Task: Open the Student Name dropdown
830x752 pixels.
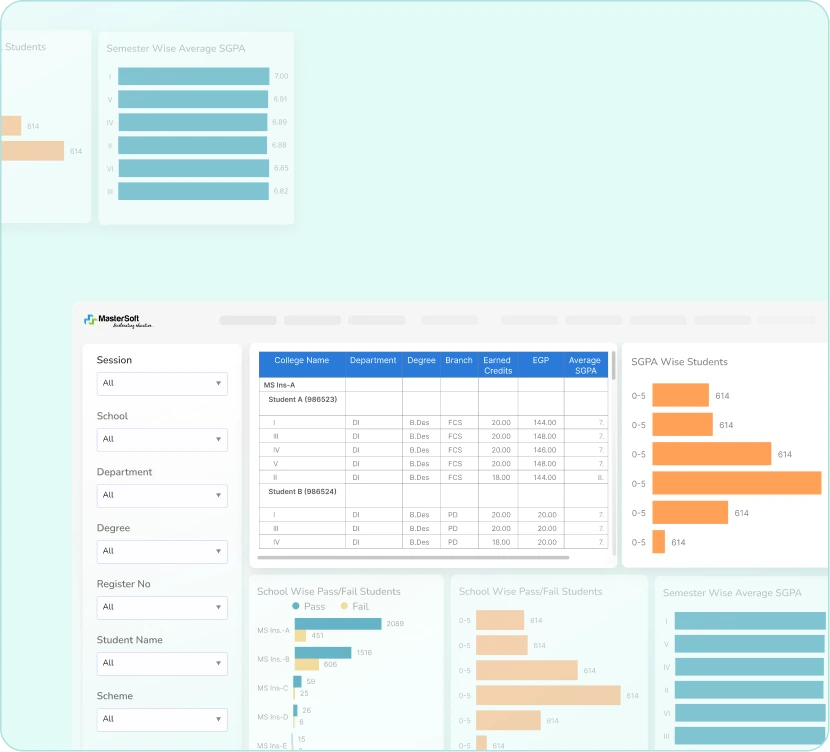Action: 162,663
